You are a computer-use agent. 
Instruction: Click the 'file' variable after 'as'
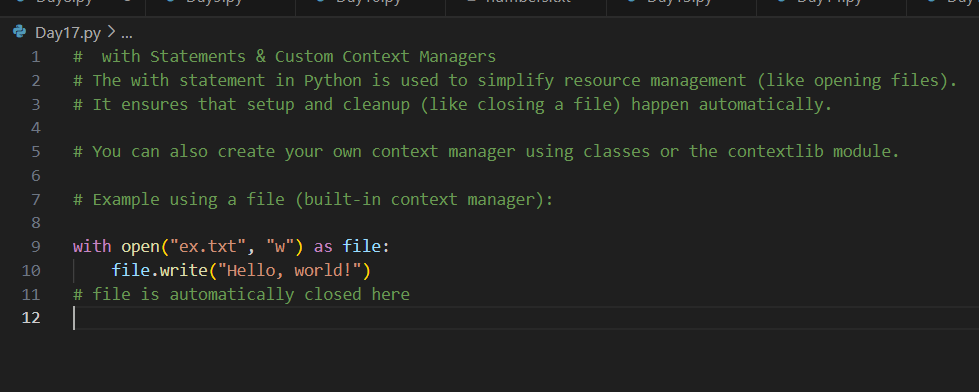click(x=362, y=247)
